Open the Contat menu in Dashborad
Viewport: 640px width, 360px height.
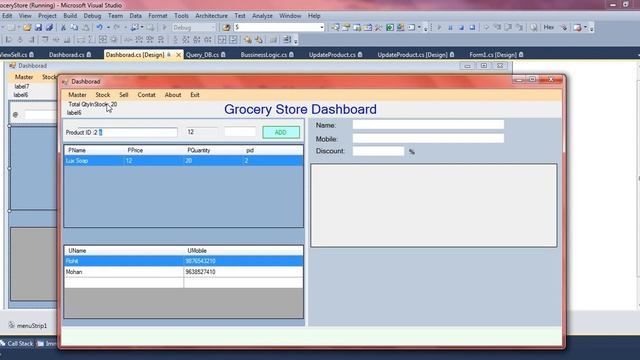pyautogui.click(x=147, y=95)
